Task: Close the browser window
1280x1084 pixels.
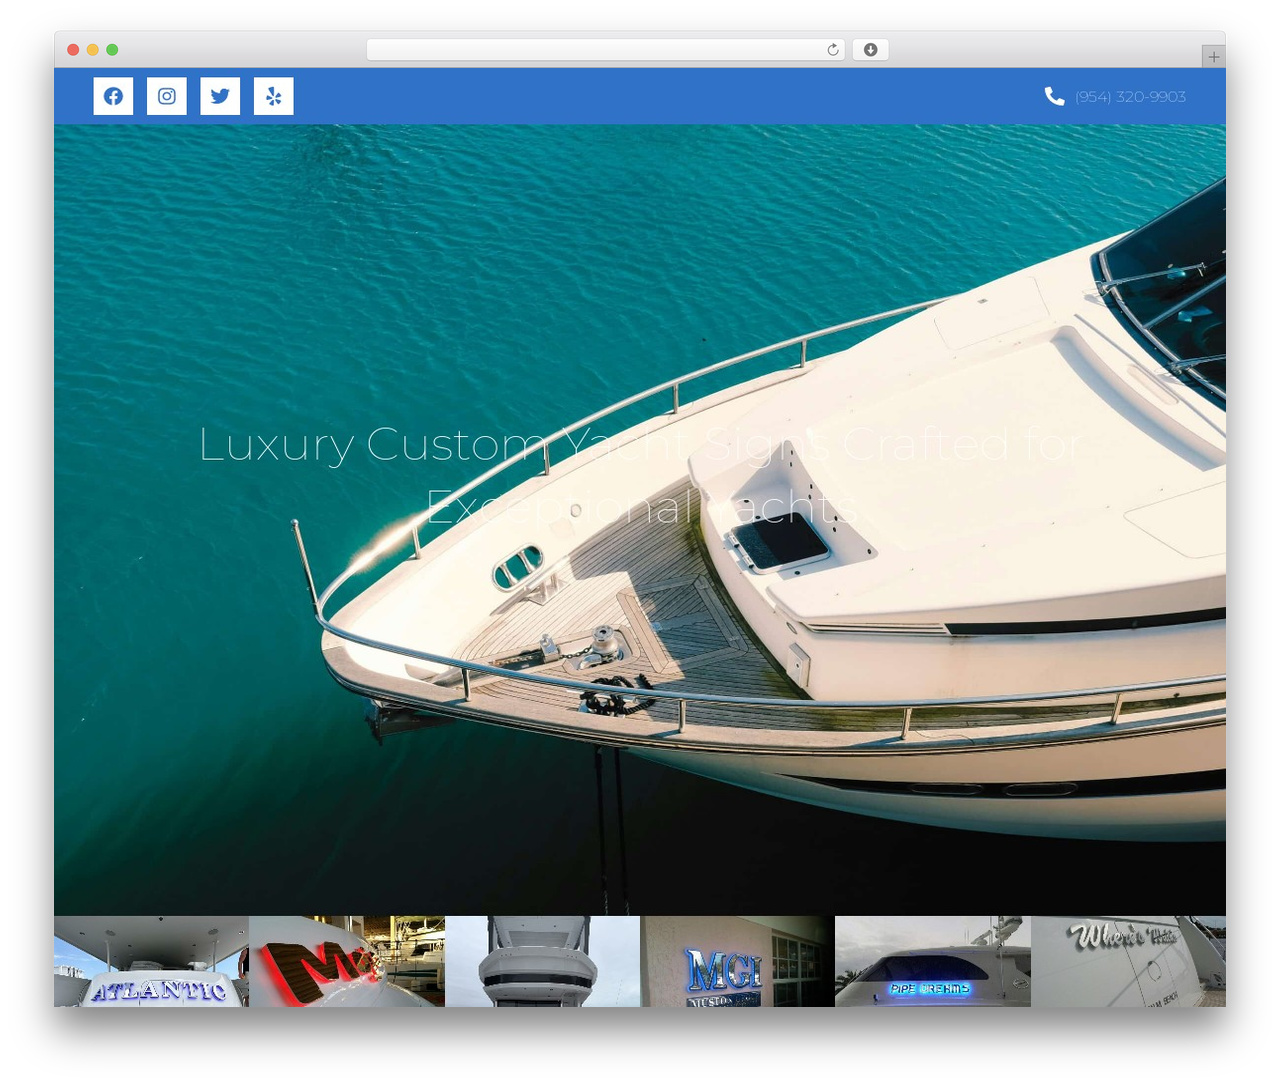Action: point(73,50)
